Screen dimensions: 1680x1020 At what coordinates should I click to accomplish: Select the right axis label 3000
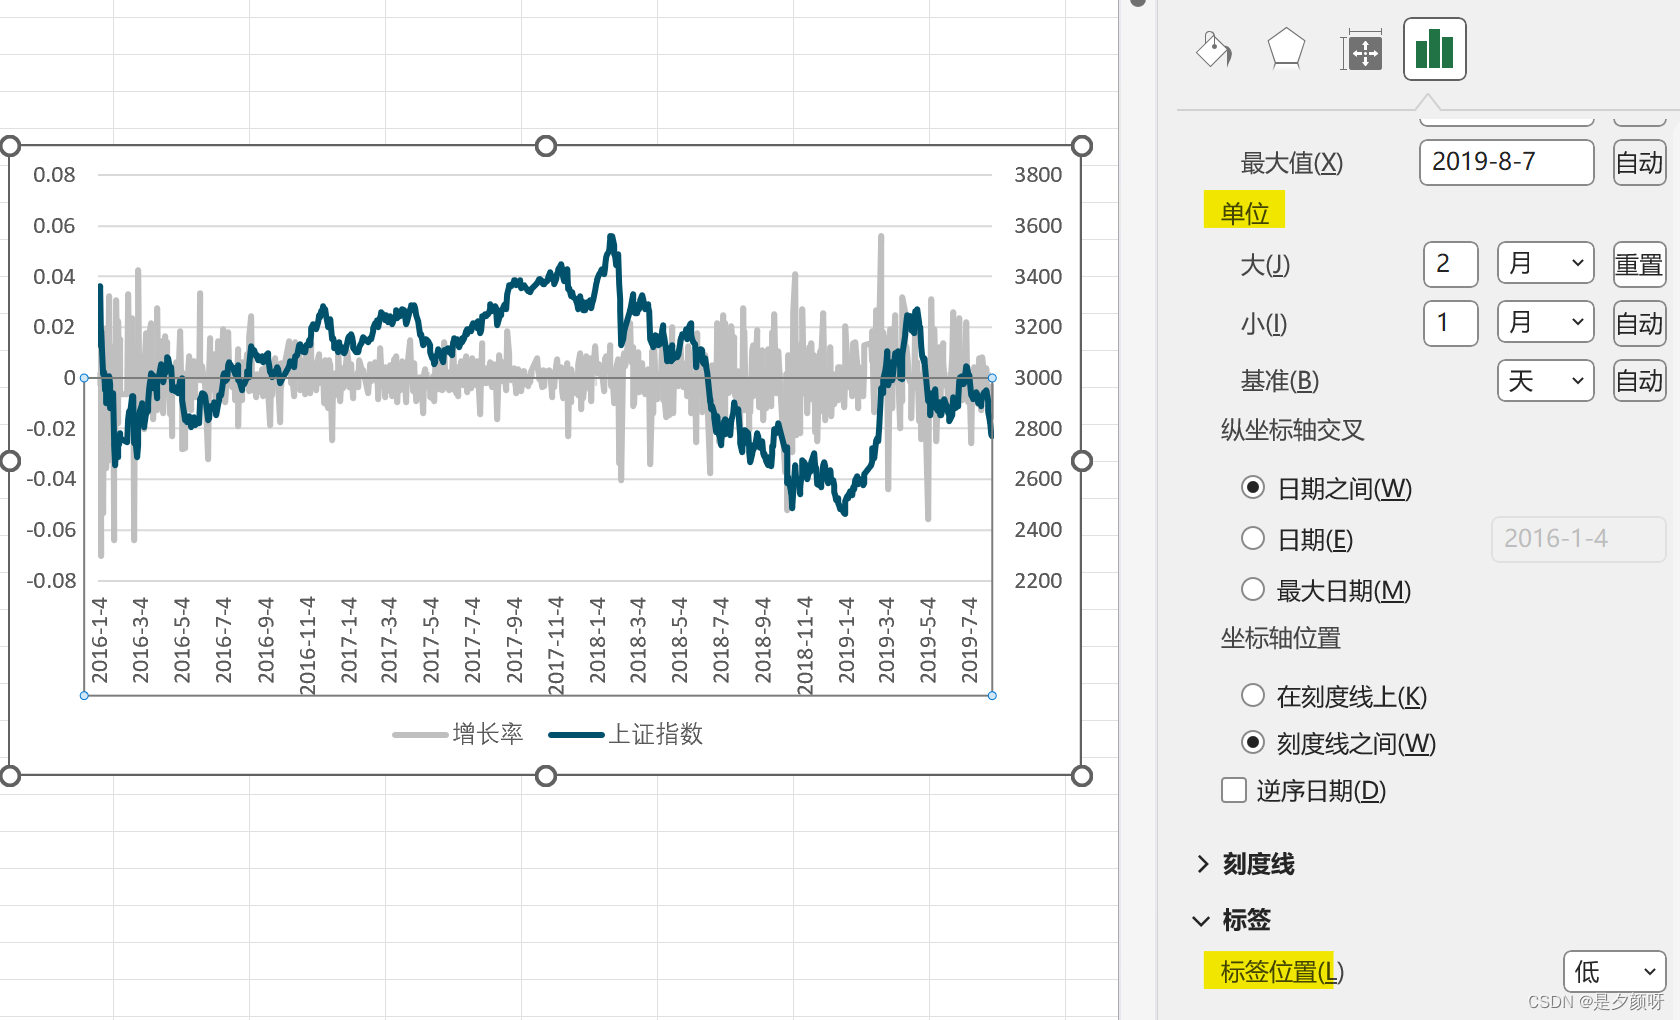1038,378
